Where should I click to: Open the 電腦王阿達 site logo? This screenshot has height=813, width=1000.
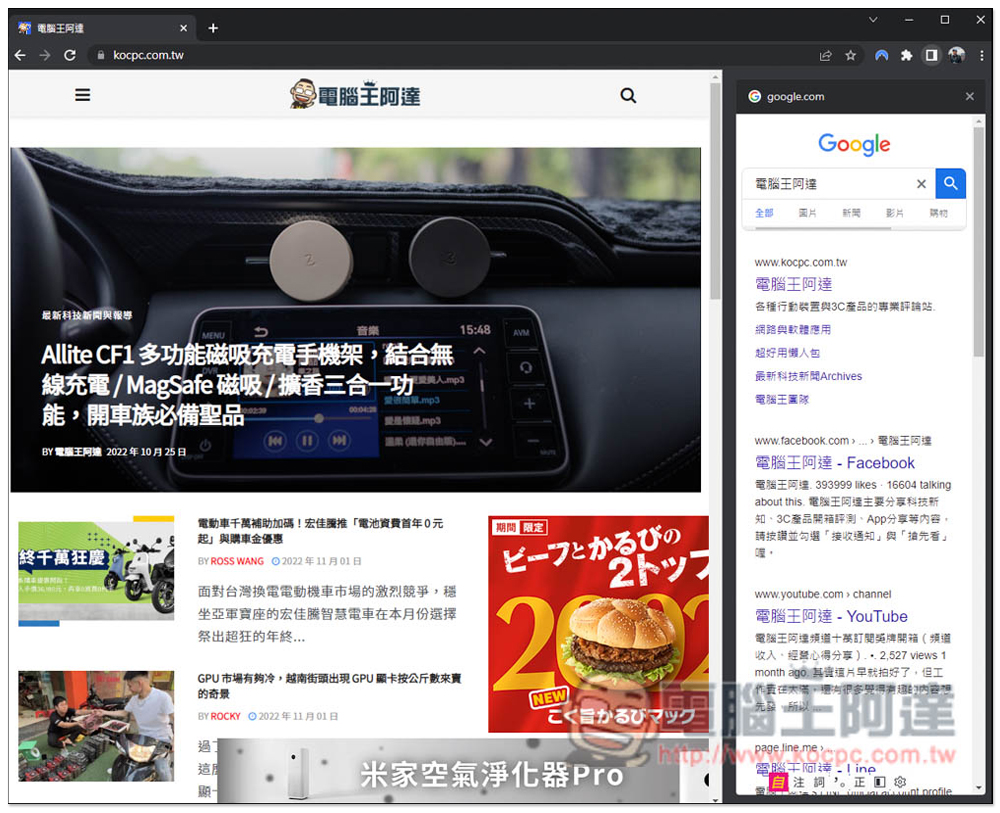click(x=355, y=95)
